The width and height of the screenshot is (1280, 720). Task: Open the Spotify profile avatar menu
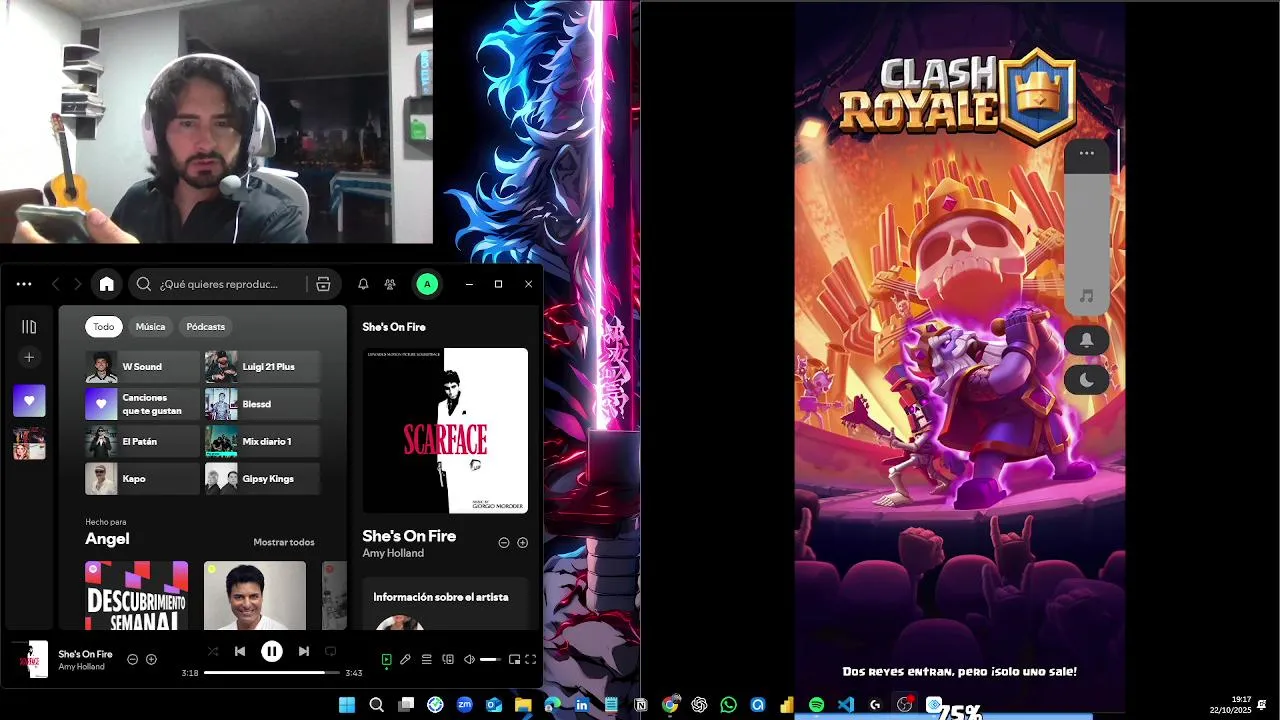point(427,284)
